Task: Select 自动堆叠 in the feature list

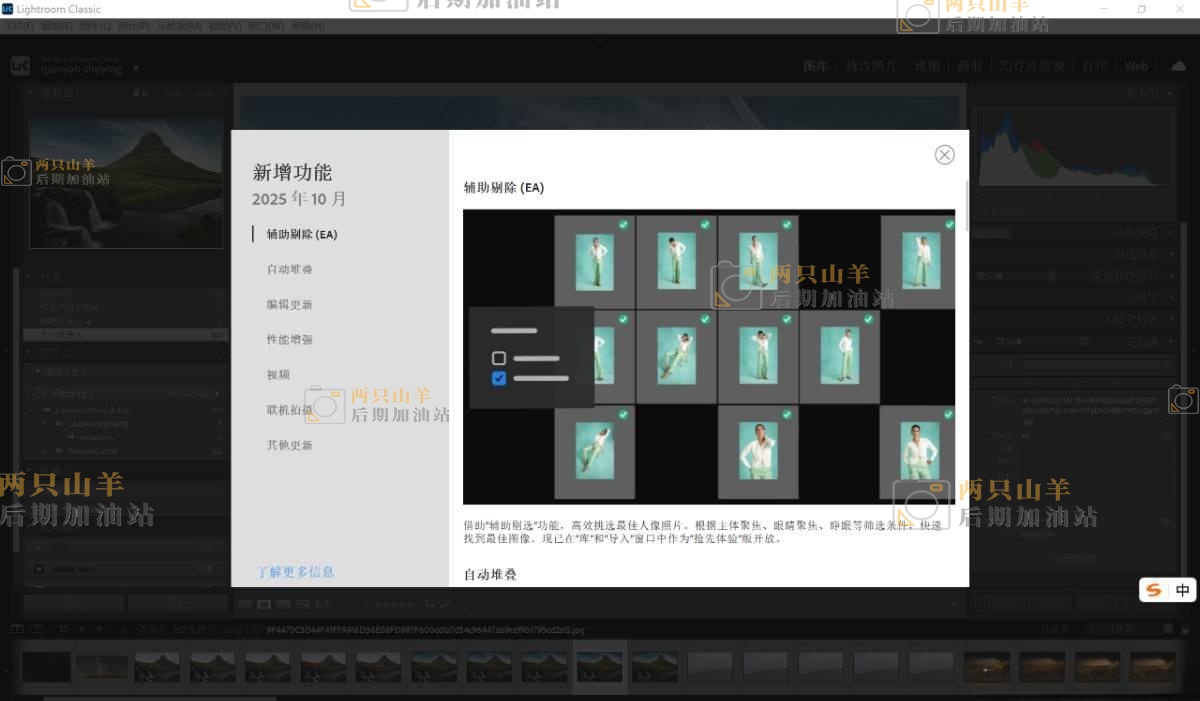Action: (289, 270)
